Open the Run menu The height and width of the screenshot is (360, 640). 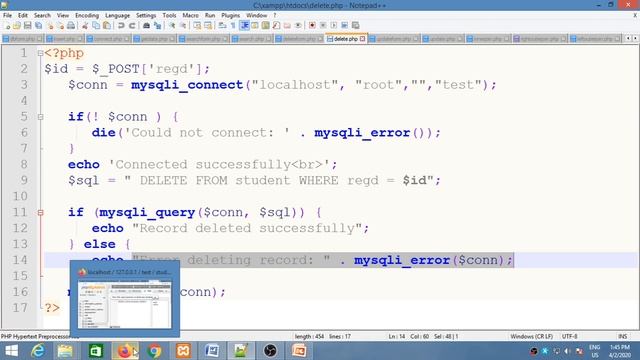tap(210, 16)
